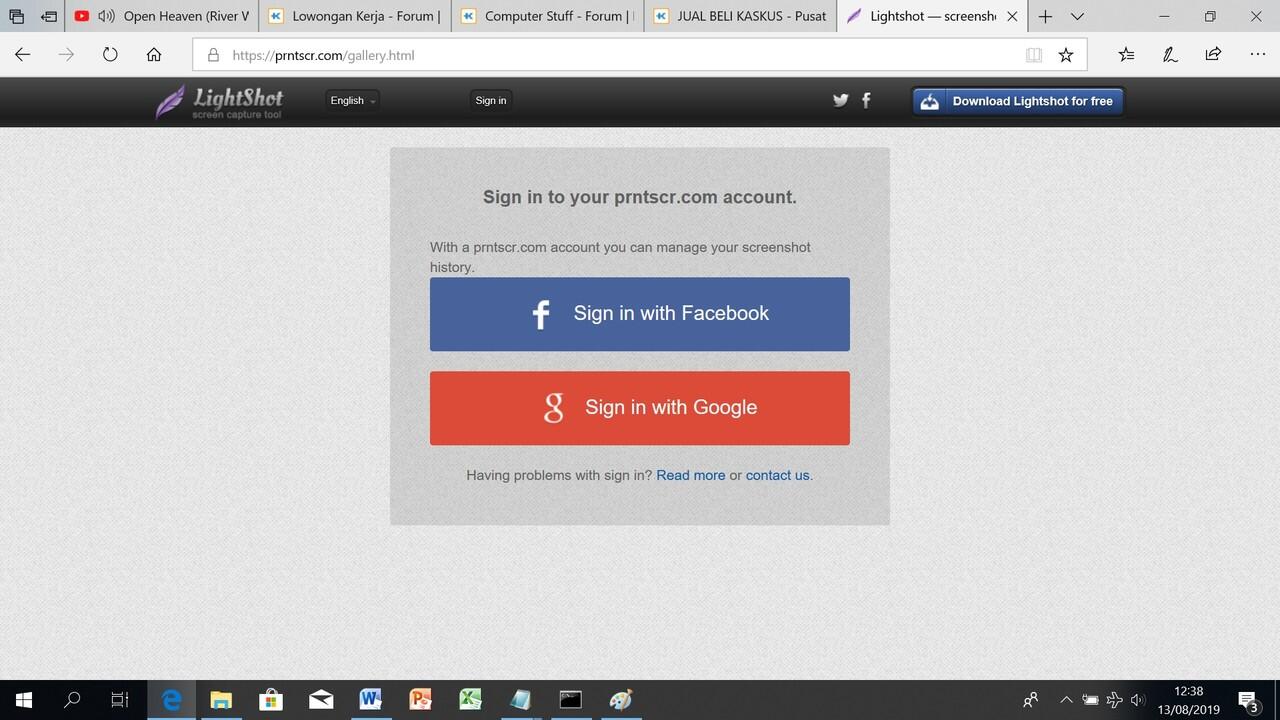This screenshot has width=1280, height=720.
Task: Switch to the Open Heaven YouTube tab
Action: [162, 16]
